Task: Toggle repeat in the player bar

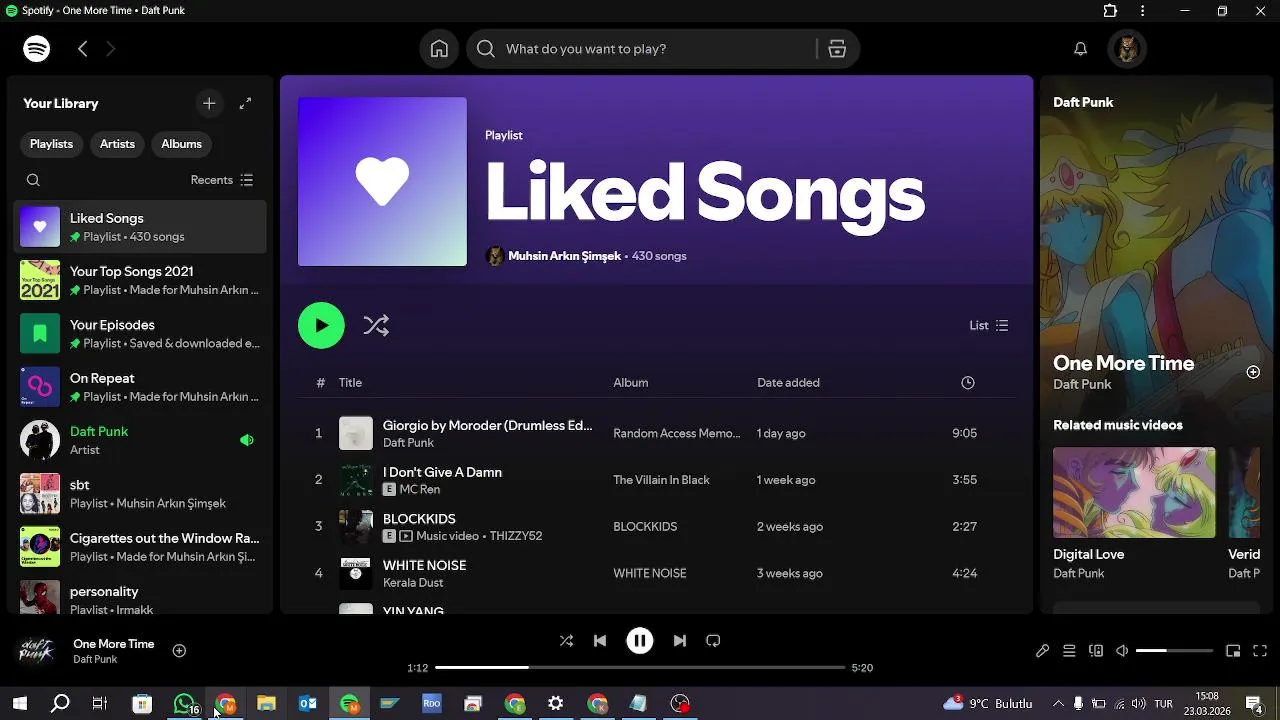Action: (713, 641)
